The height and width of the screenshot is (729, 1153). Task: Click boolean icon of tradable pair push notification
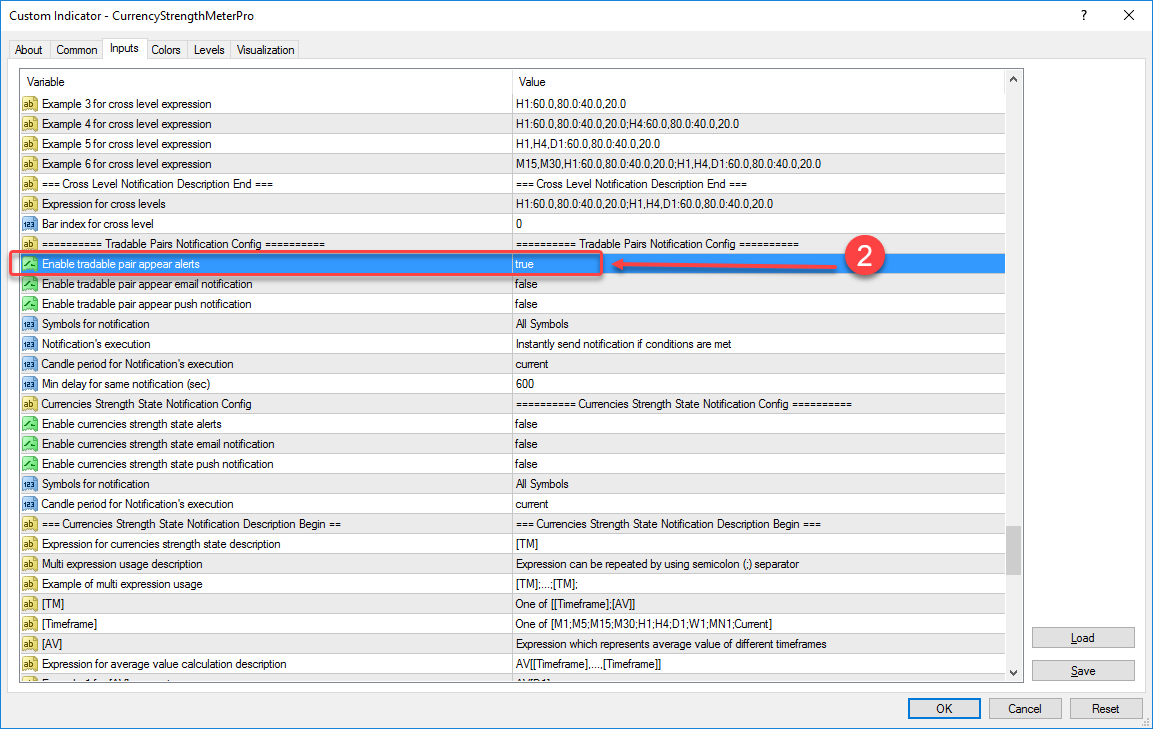(x=29, y=304)
